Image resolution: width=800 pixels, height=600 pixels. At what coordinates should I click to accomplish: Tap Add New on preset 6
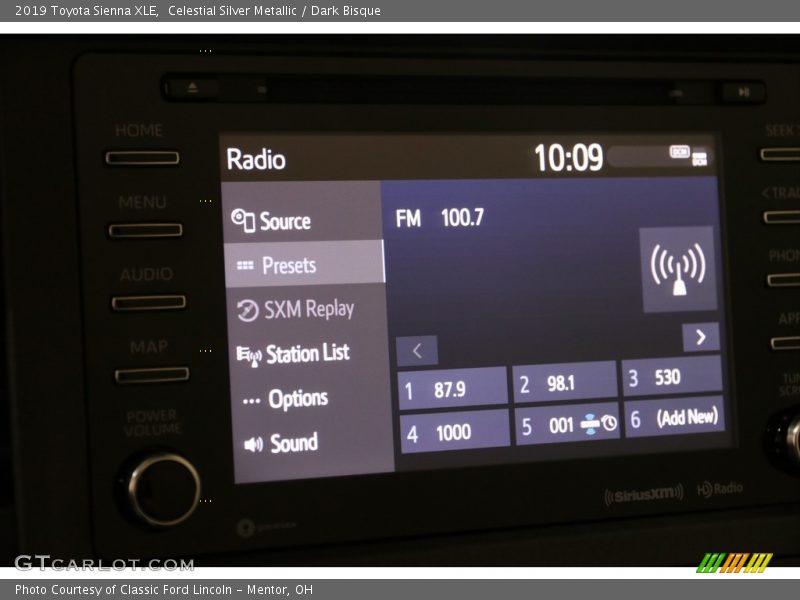pyautogui.click(x=673, y=418)
